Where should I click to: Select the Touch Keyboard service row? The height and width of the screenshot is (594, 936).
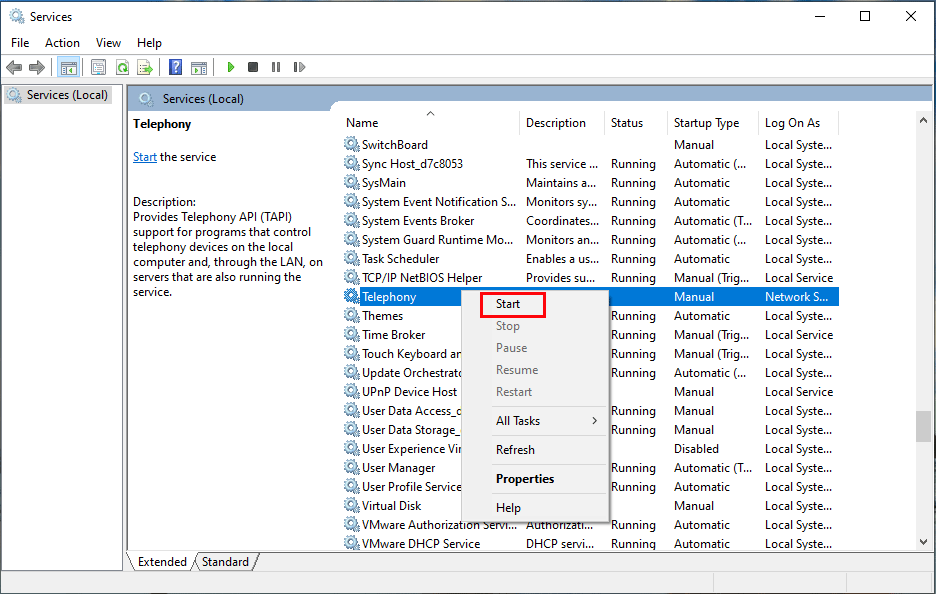coord(590,354)
